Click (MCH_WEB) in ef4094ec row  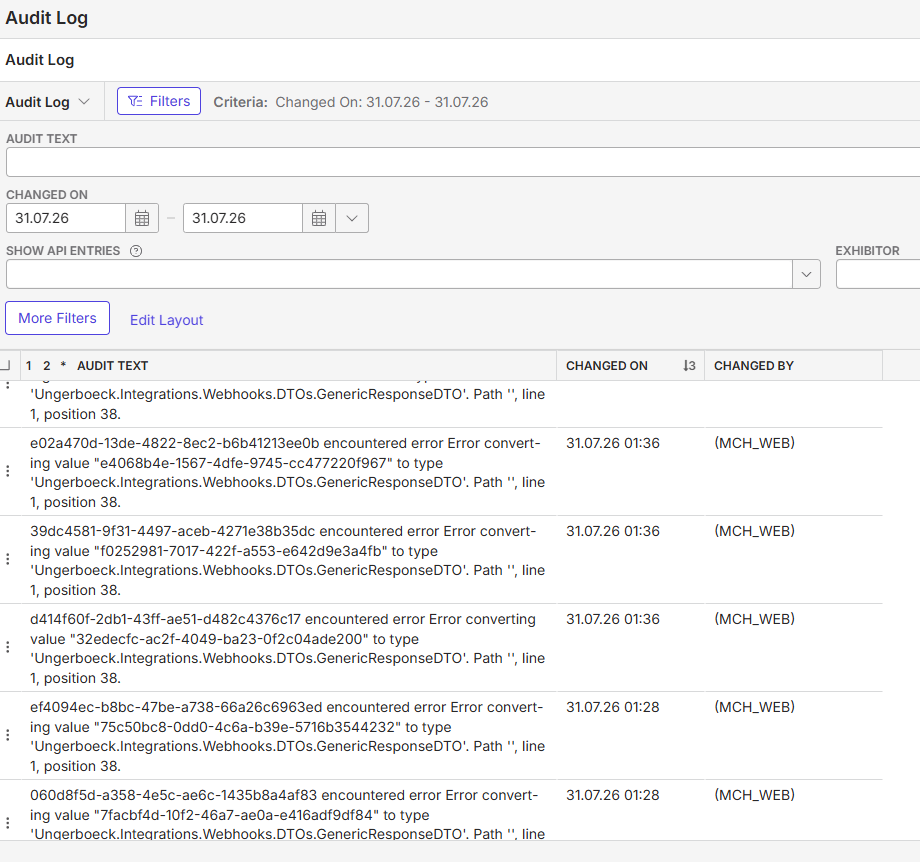pos(755,707)
